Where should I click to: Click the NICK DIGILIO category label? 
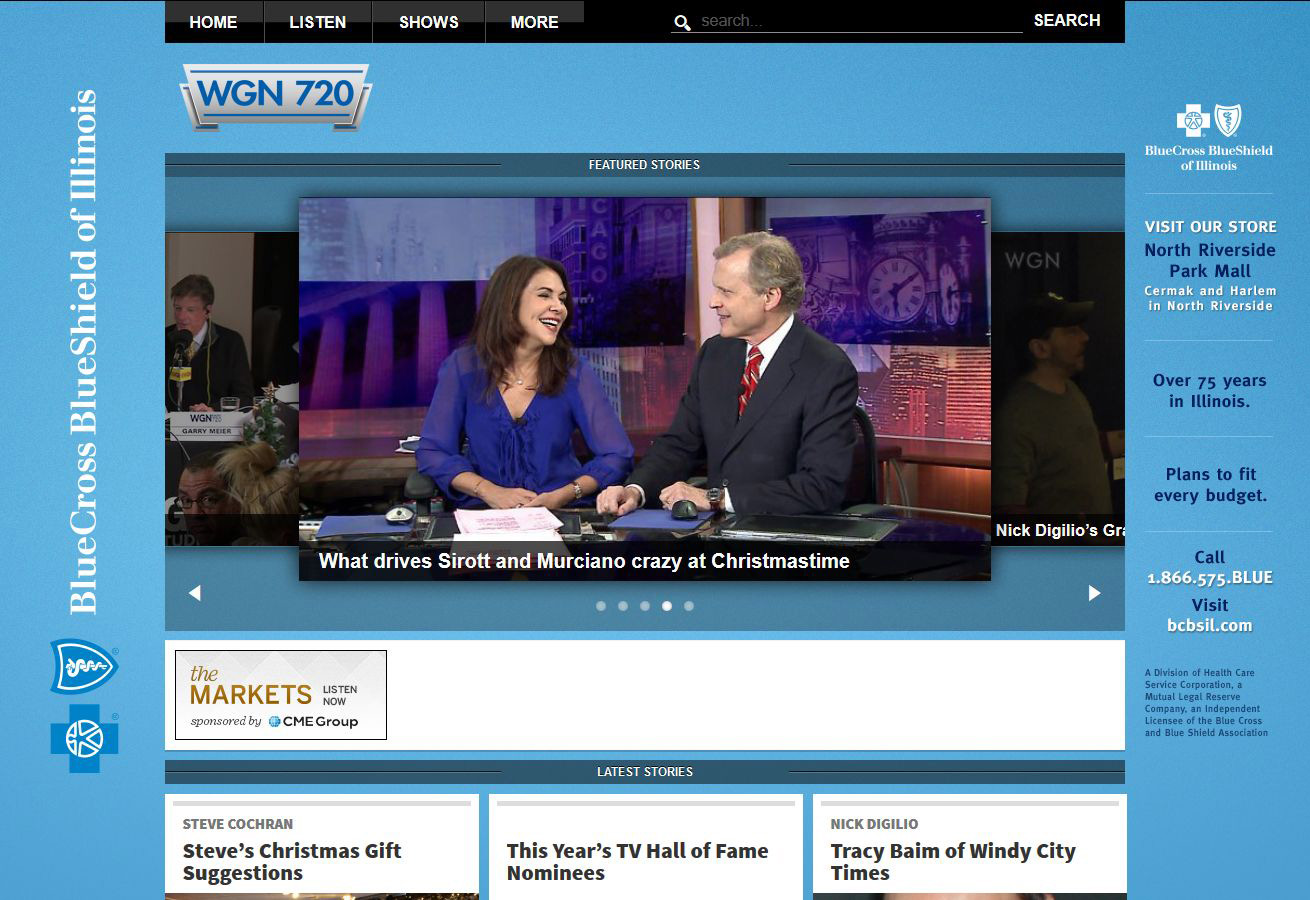(874, 824)
